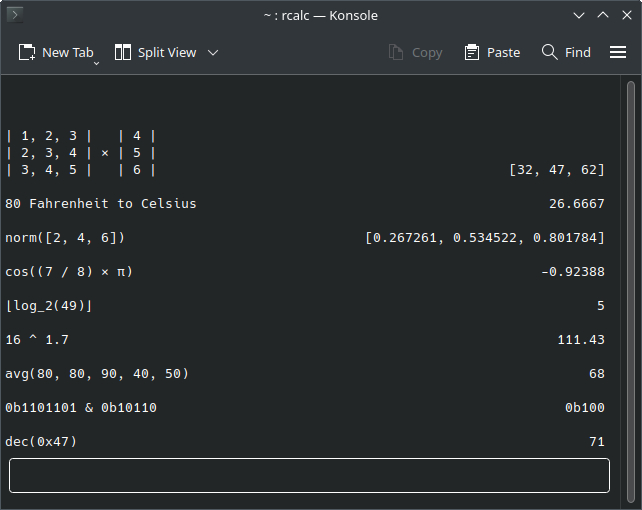Click the floor log result 5

[601, 306]
